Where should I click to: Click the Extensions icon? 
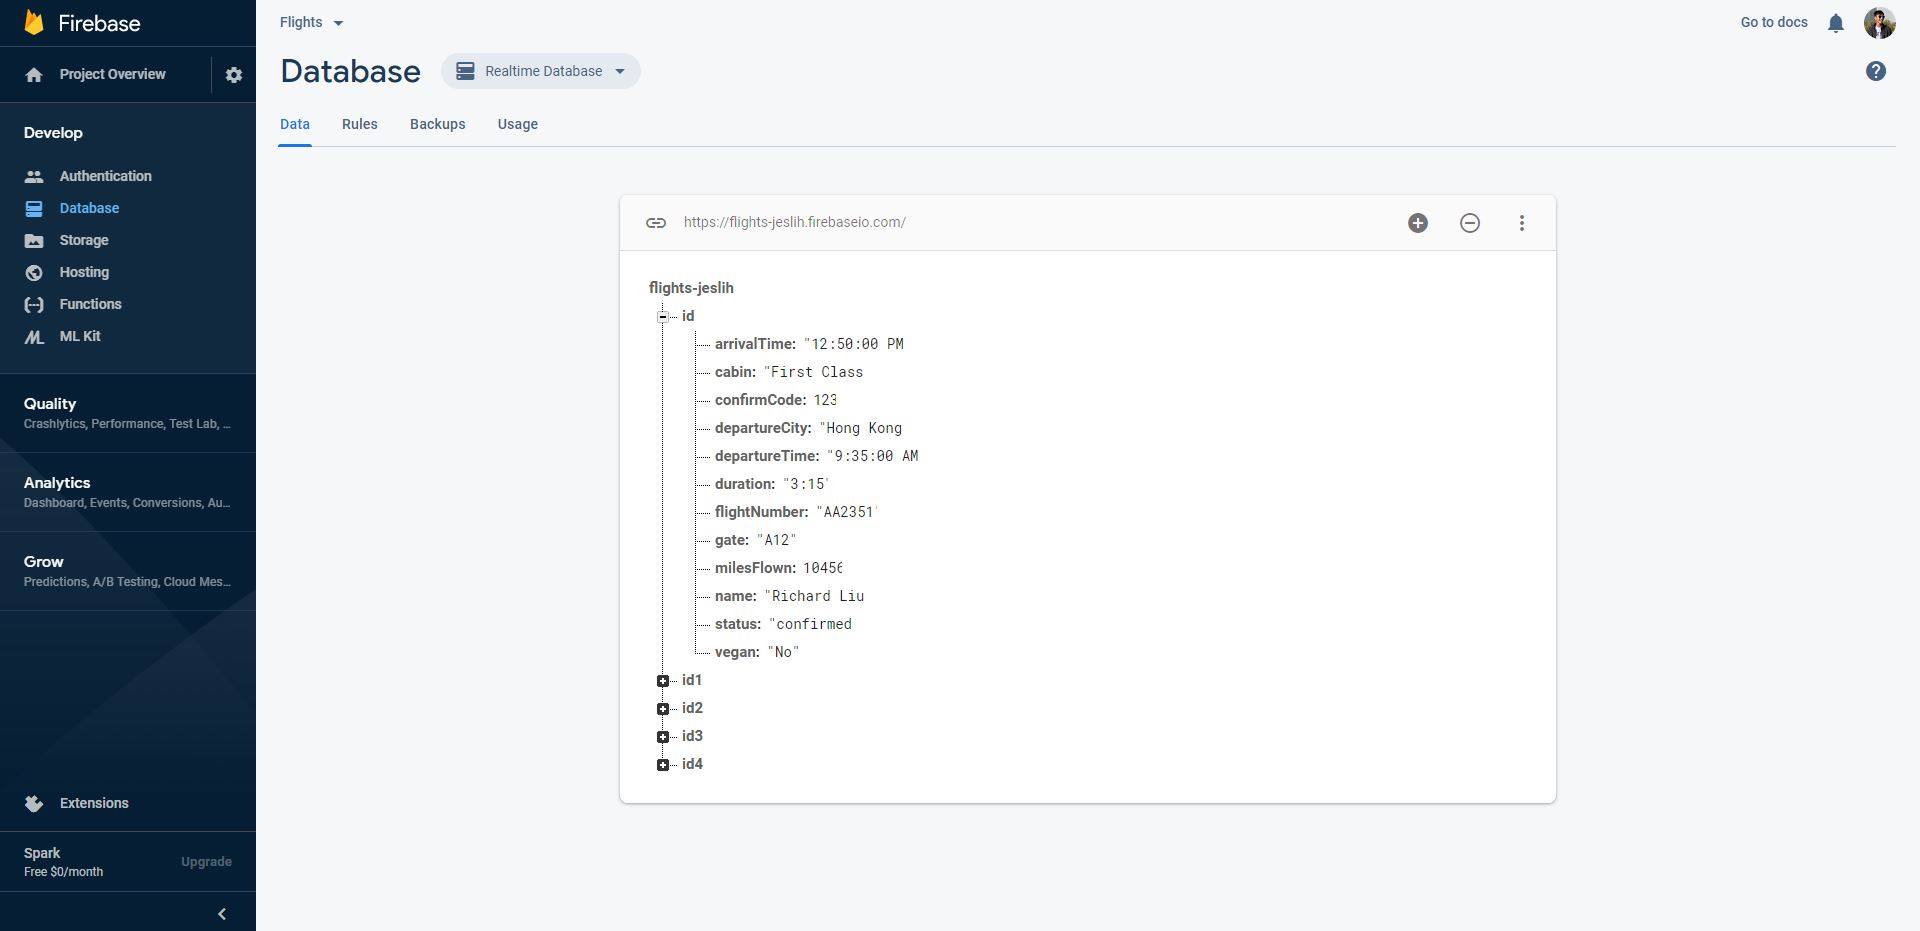(x=34, y=804)
